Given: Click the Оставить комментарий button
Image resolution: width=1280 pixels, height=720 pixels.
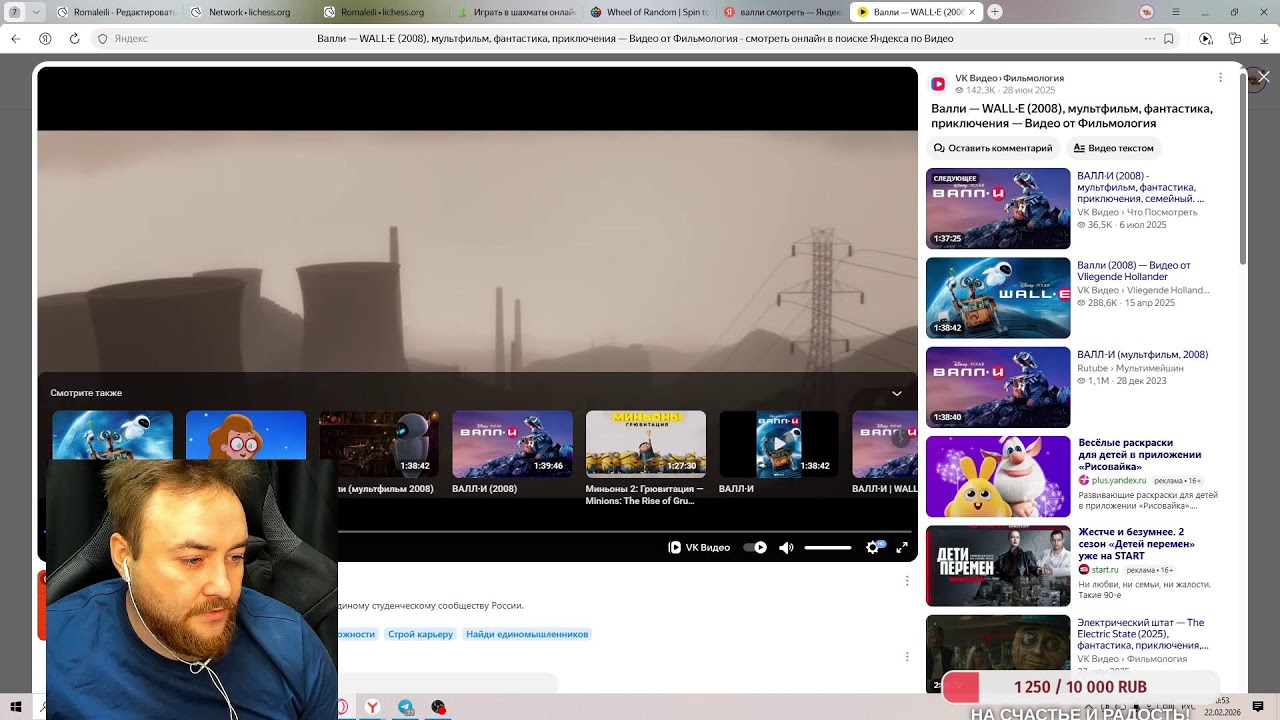Looking at the screenshot, I should [992, 148].
